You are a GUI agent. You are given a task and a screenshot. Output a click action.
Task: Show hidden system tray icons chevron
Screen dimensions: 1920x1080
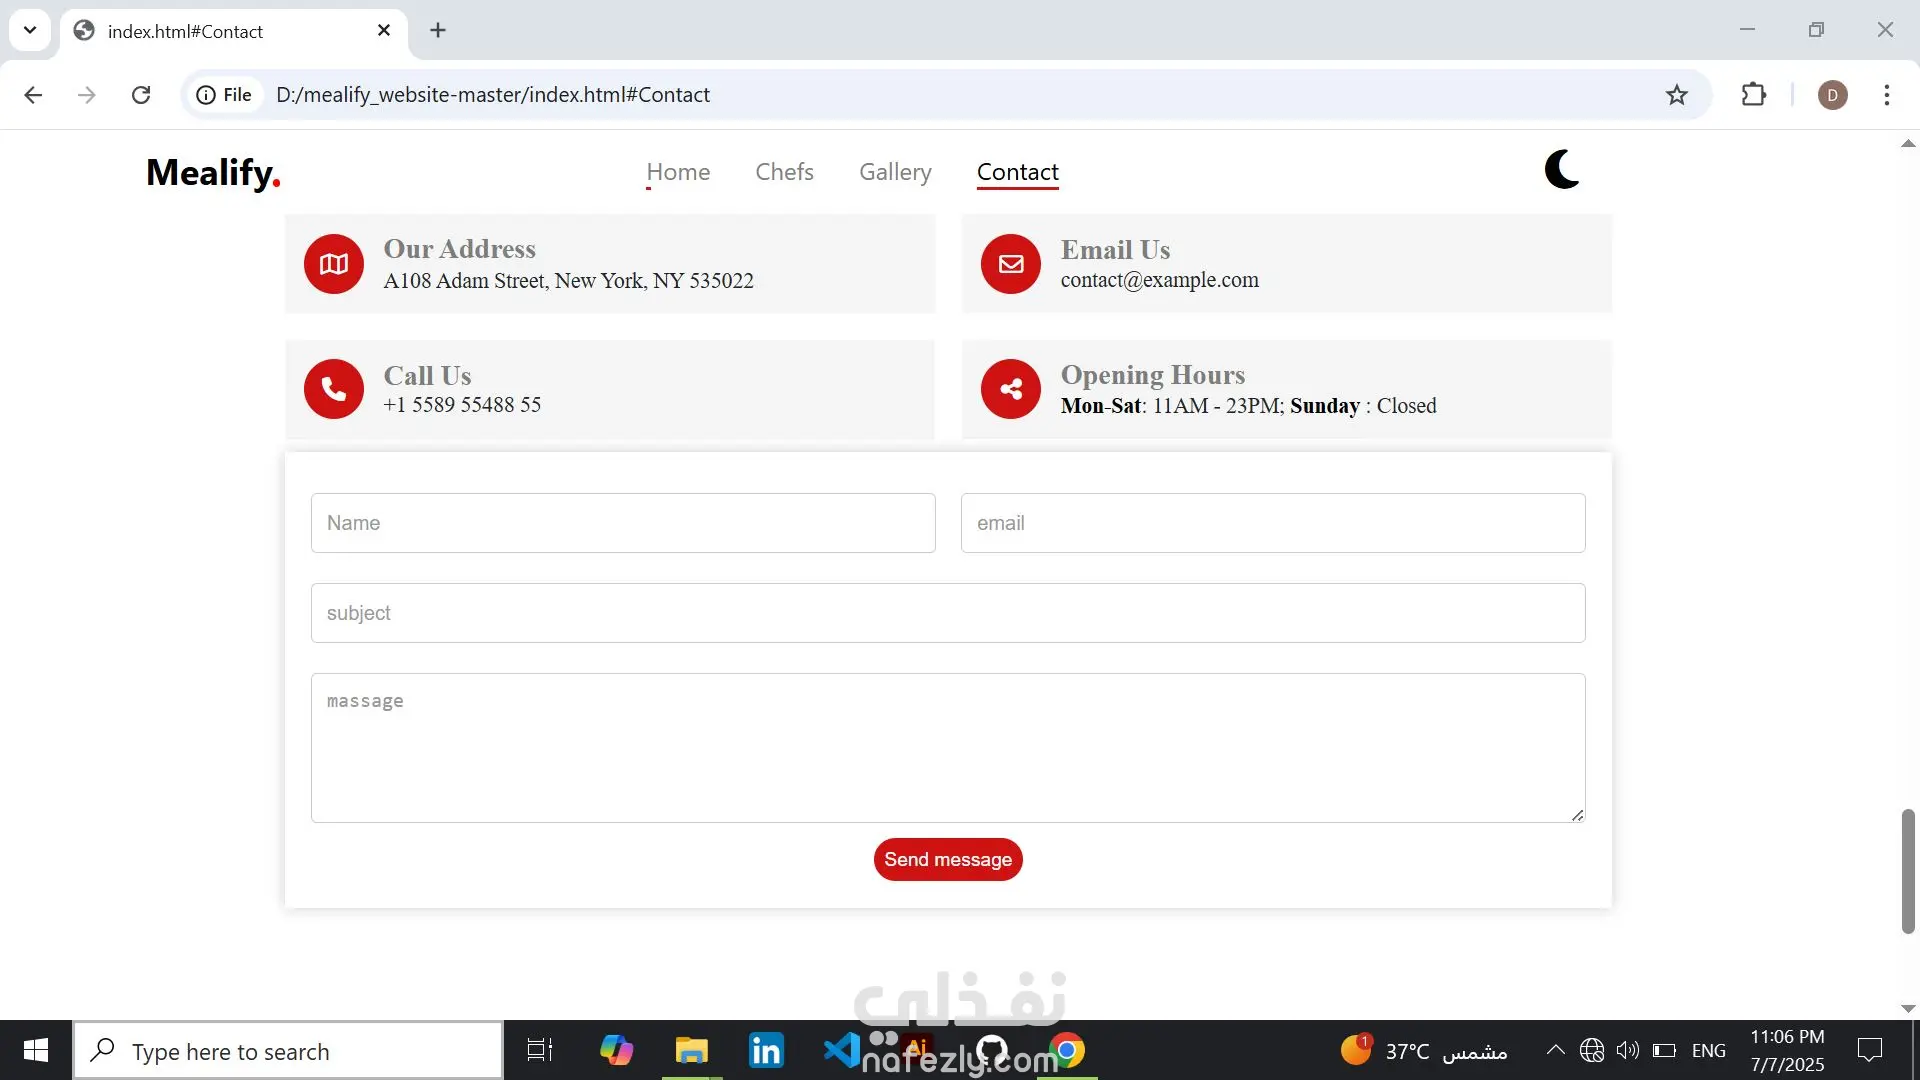1555,1050
